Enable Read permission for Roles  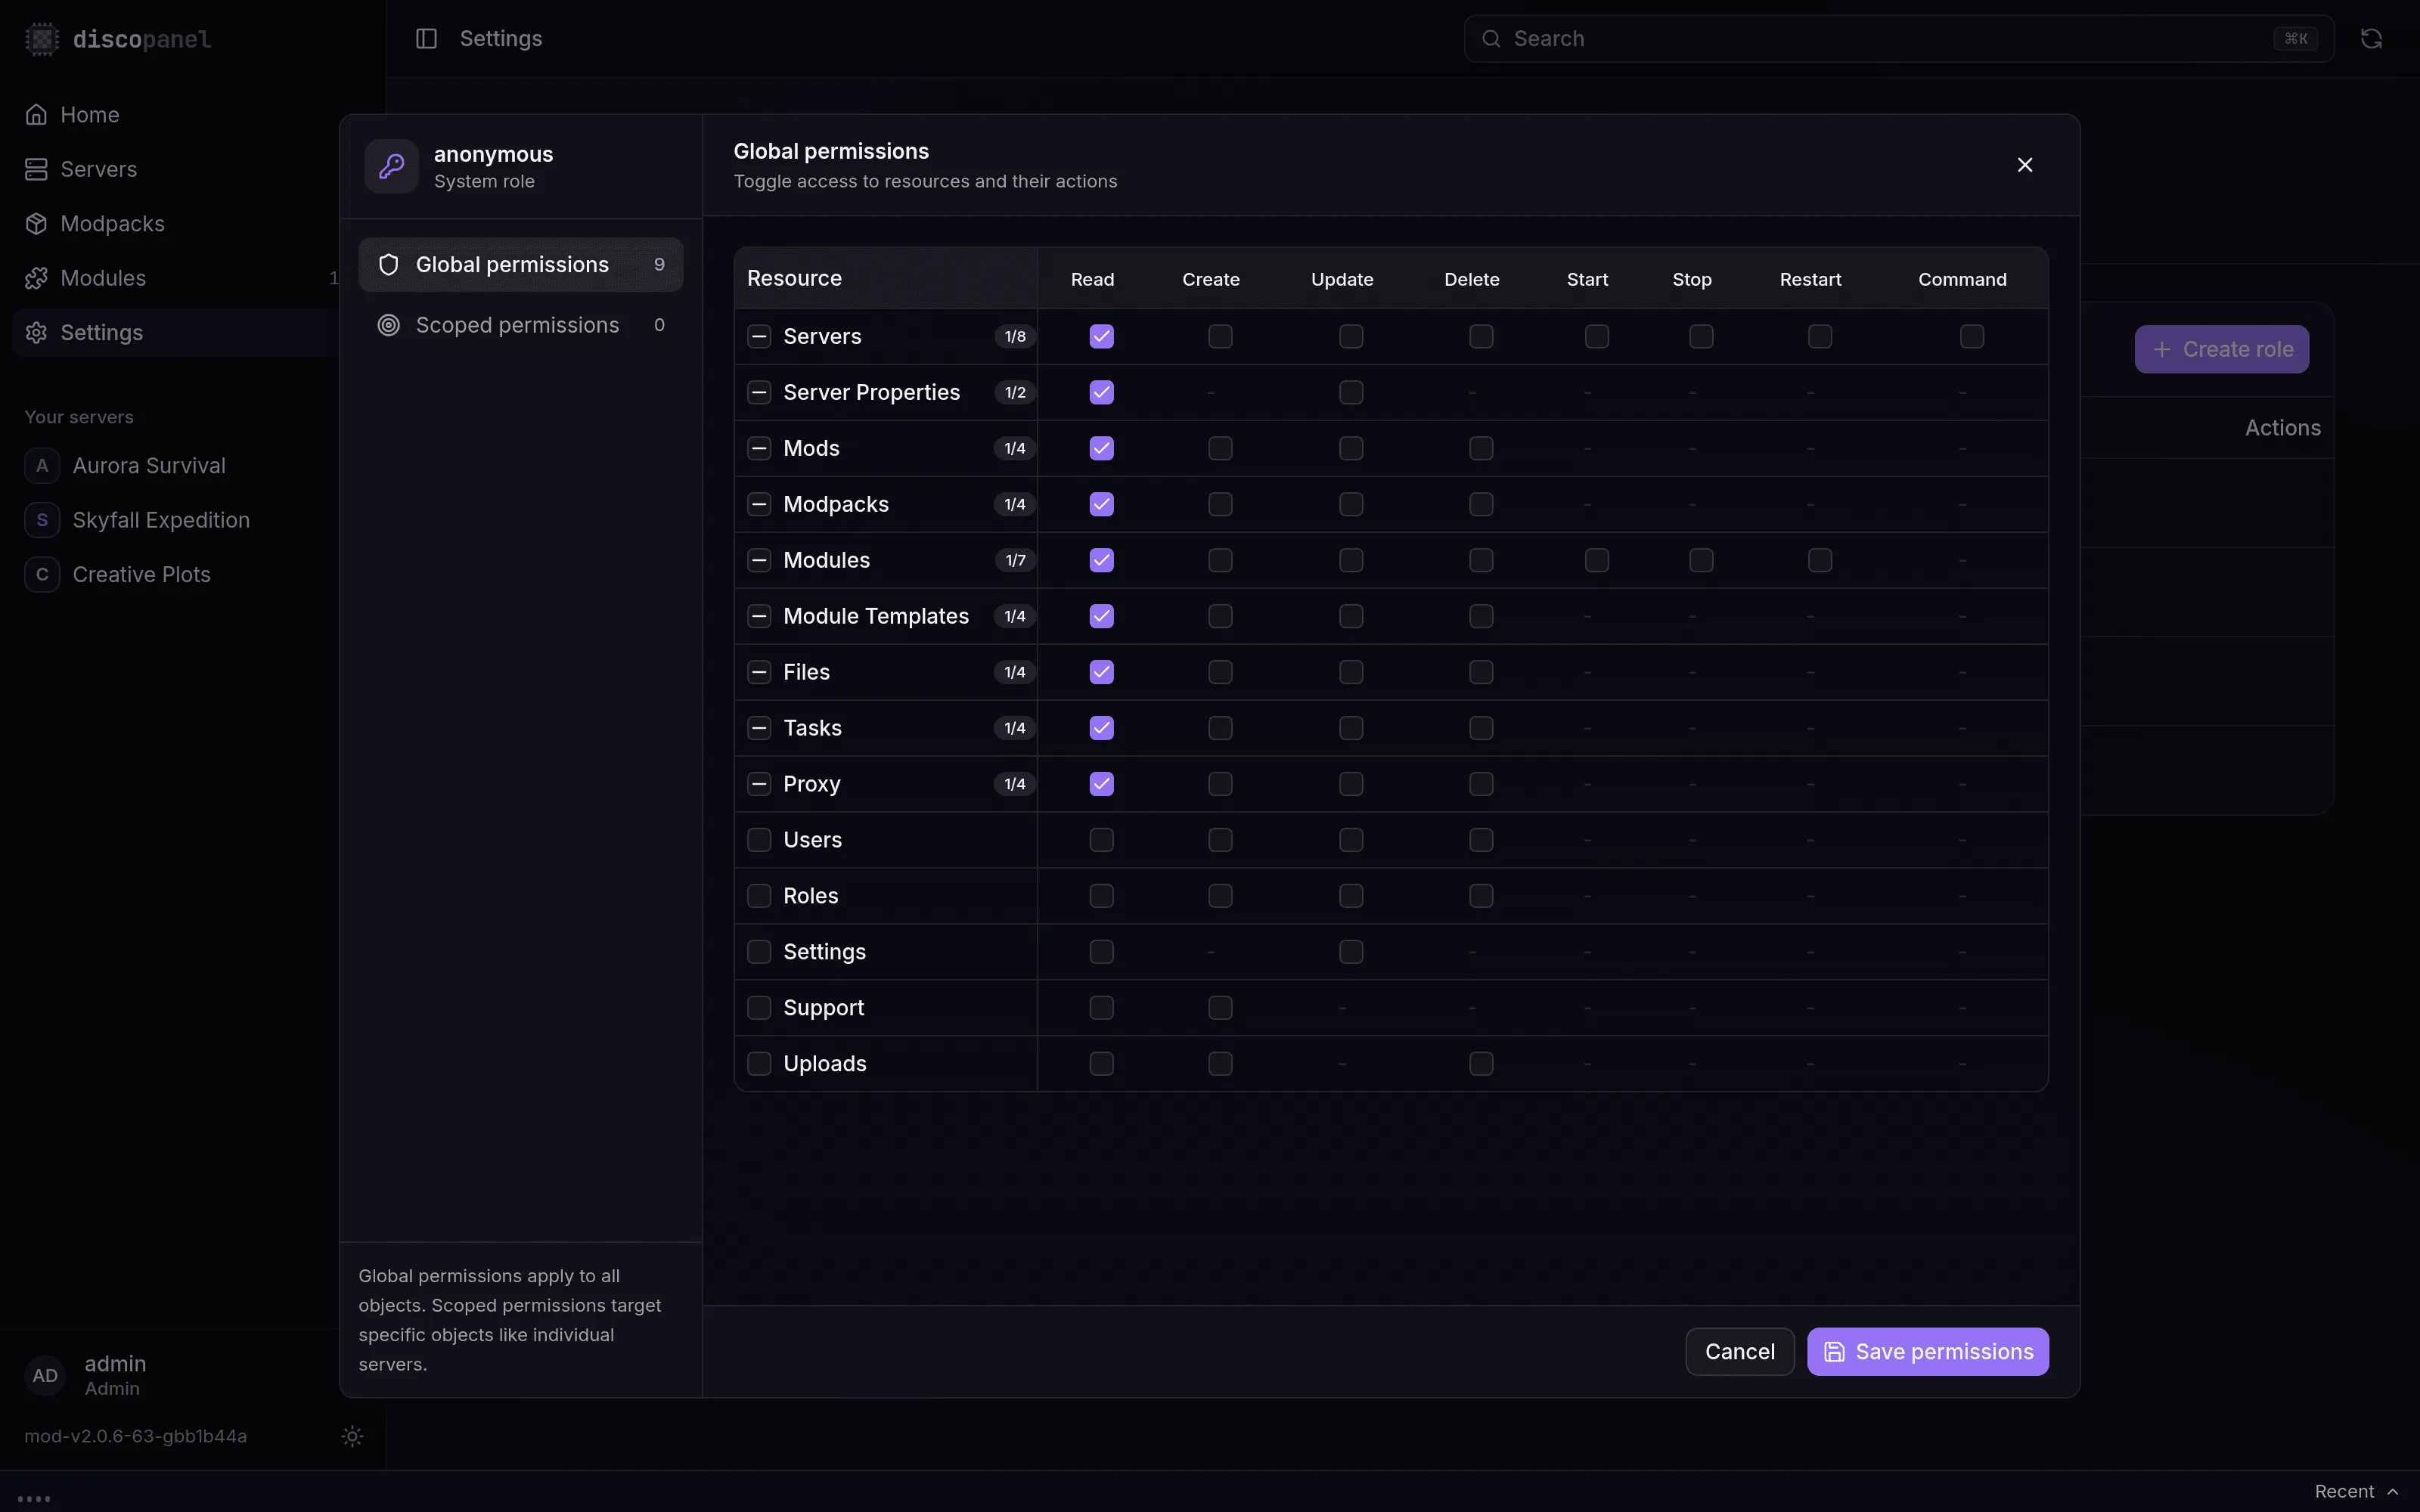1101,897
